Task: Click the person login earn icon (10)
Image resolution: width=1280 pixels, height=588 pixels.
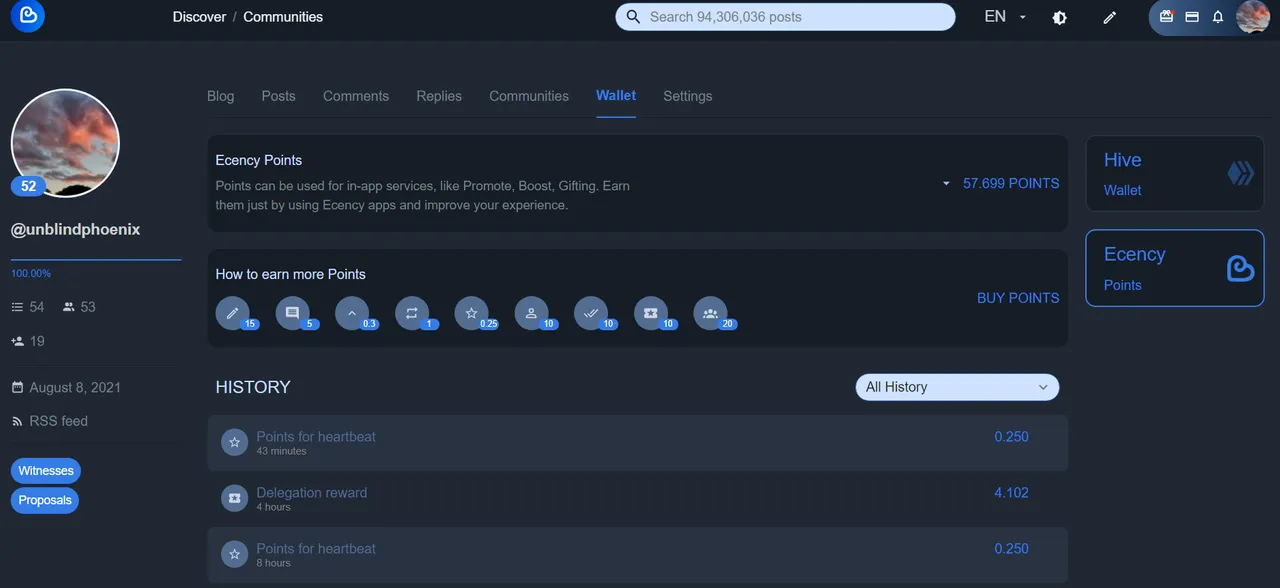Action: tap(531, 313)
